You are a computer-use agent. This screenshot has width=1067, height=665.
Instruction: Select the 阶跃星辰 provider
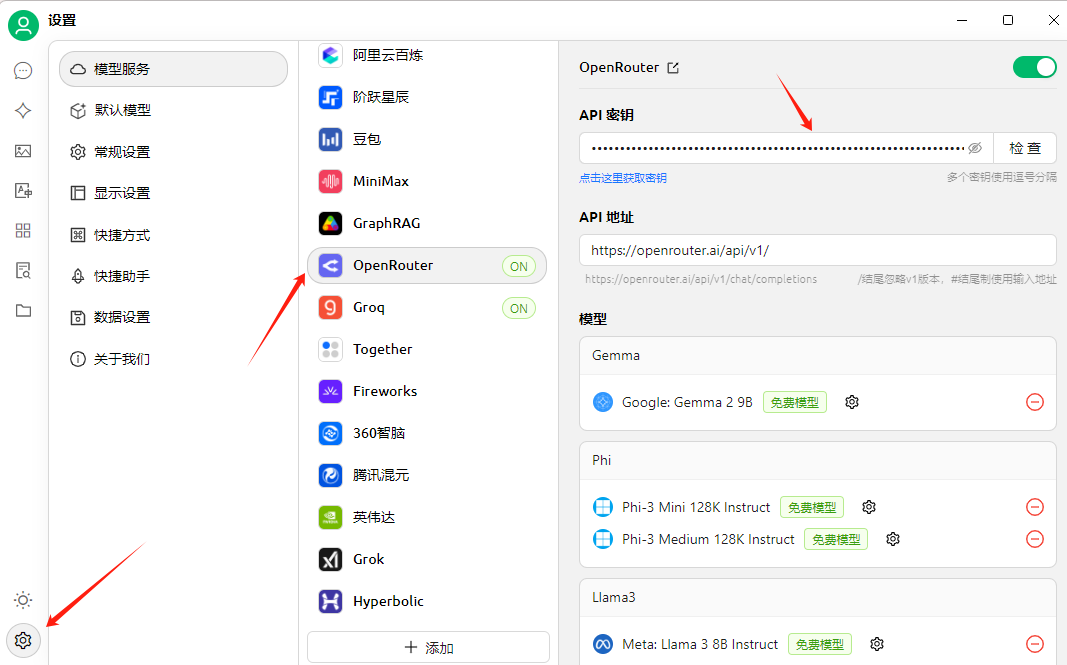pyautogui.click(x=427, y=97)
